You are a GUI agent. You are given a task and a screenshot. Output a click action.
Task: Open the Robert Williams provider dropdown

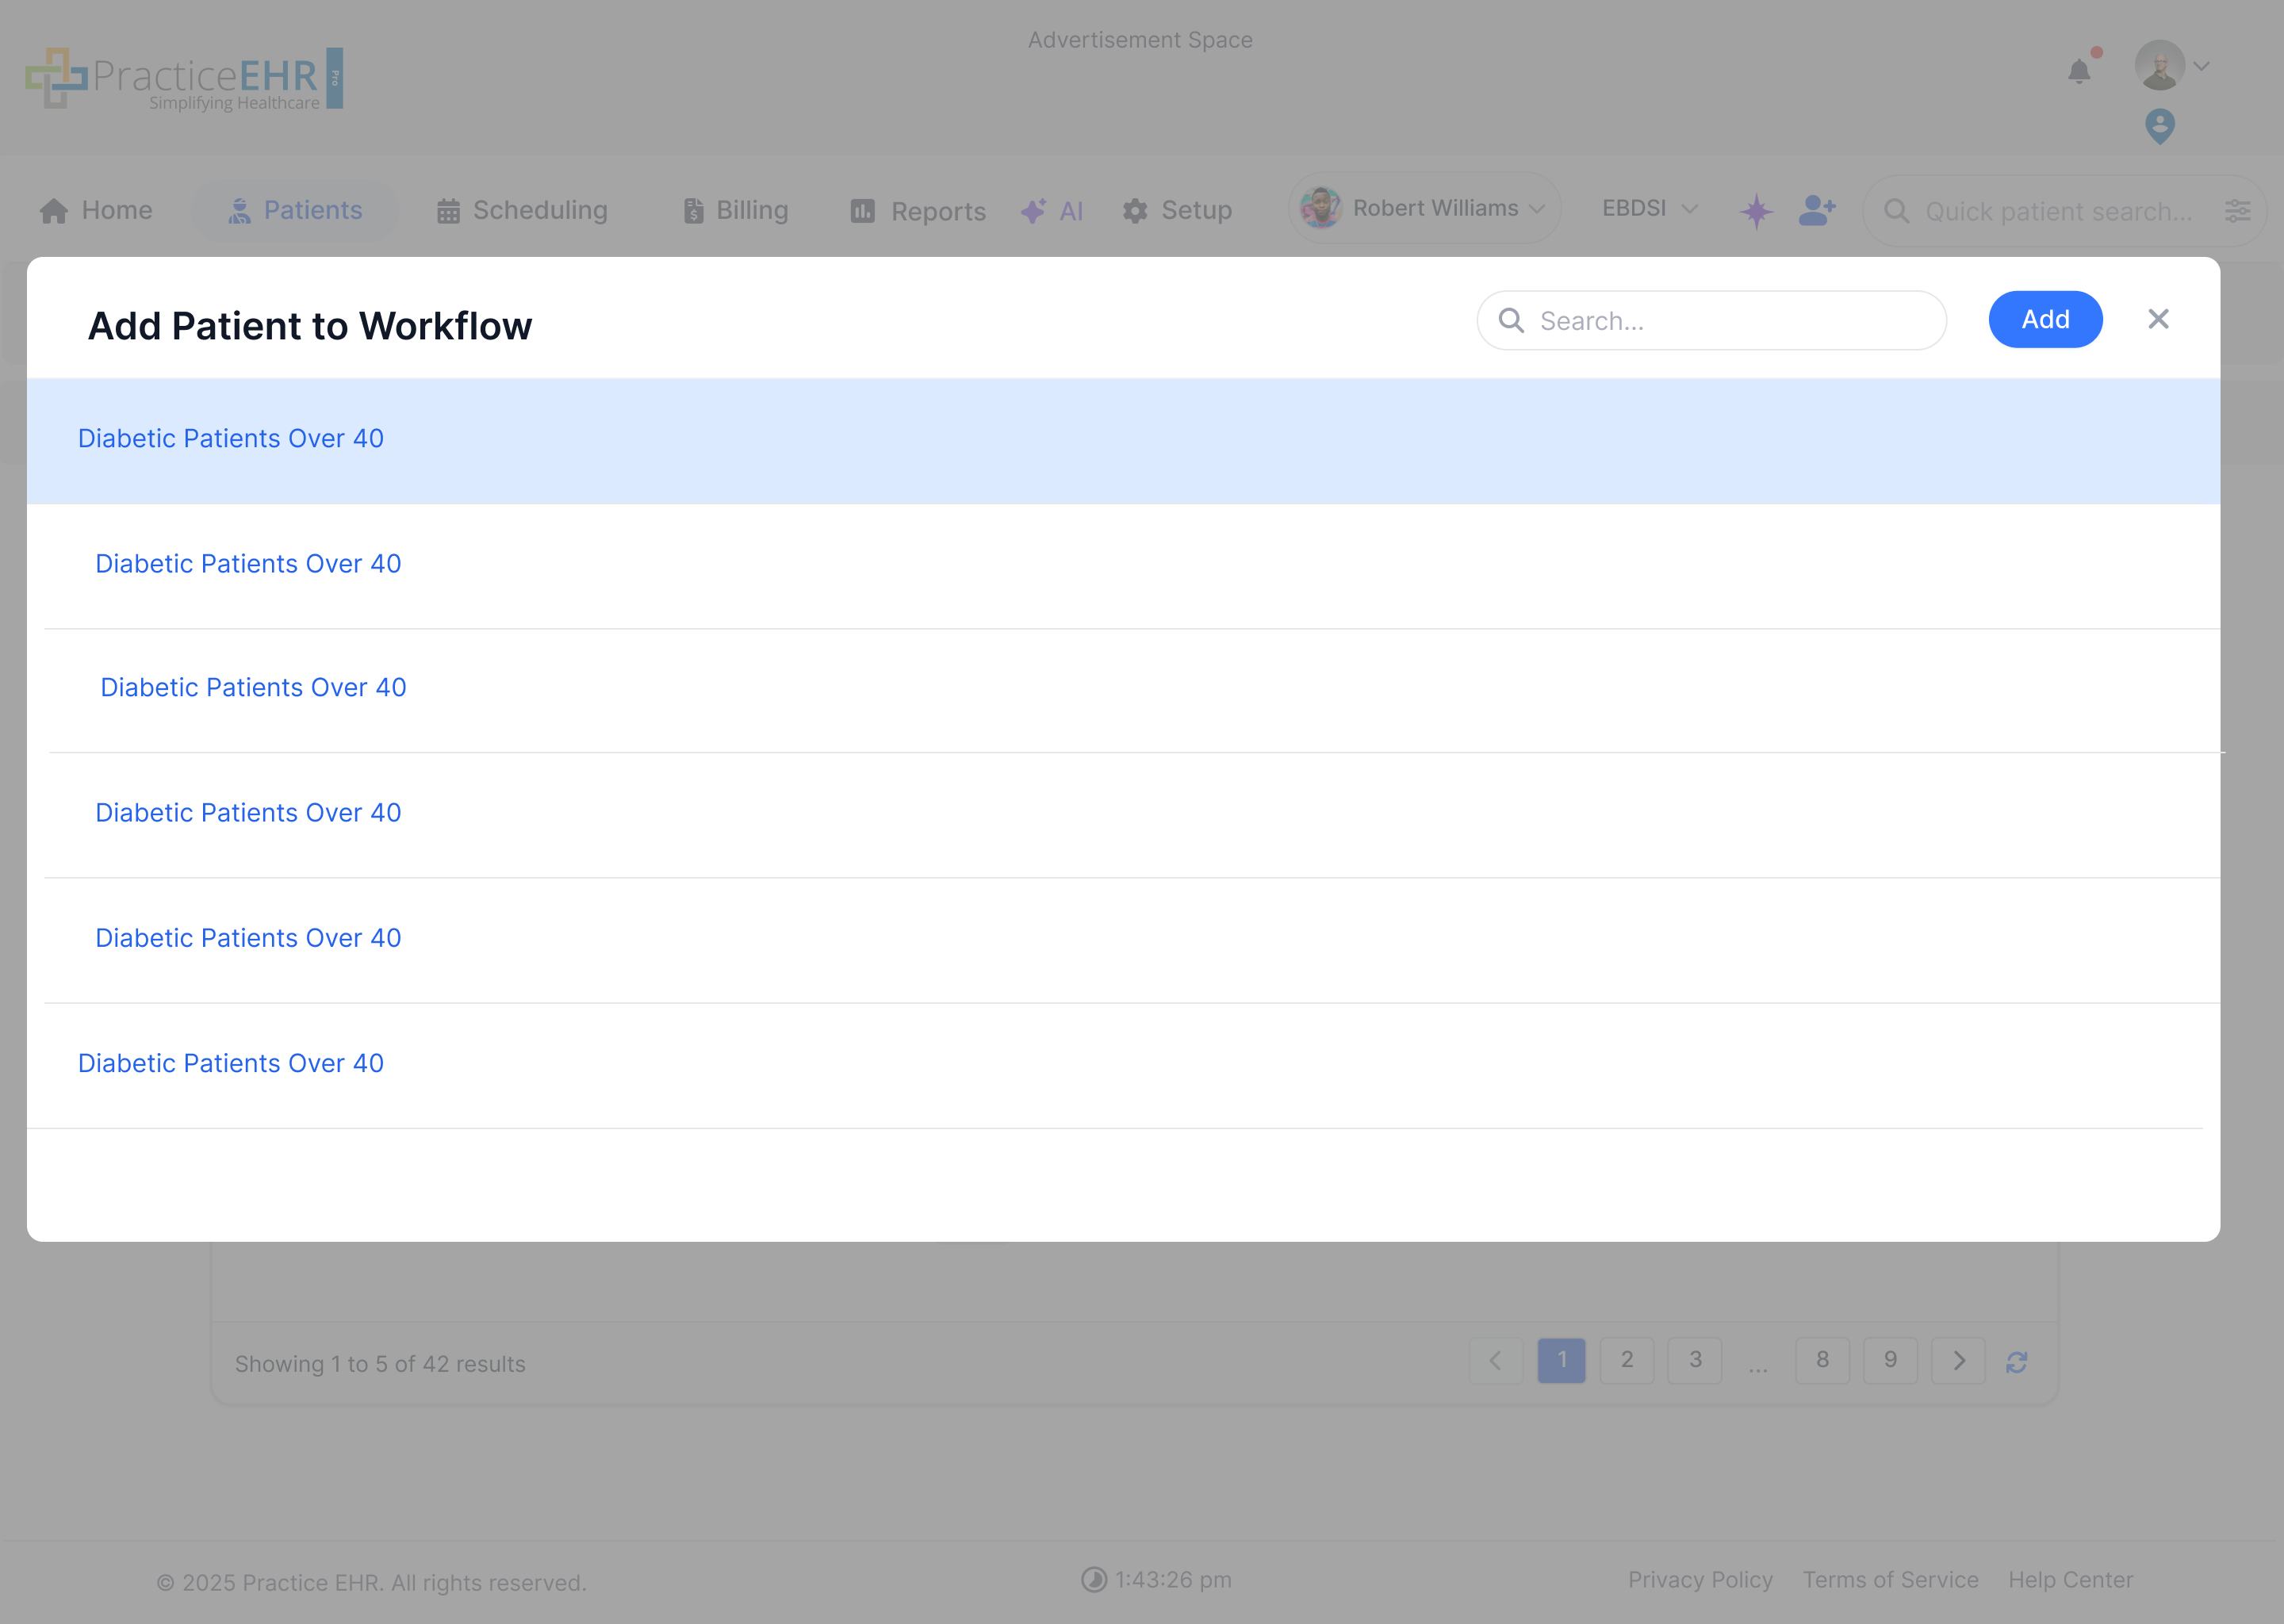point(1424,208)
